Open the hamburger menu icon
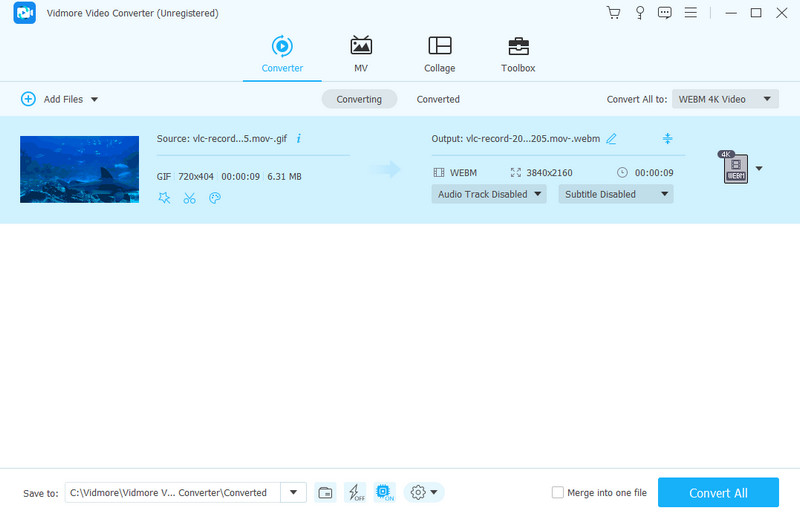Screen dimensions: 800x514 click(690, 13)
